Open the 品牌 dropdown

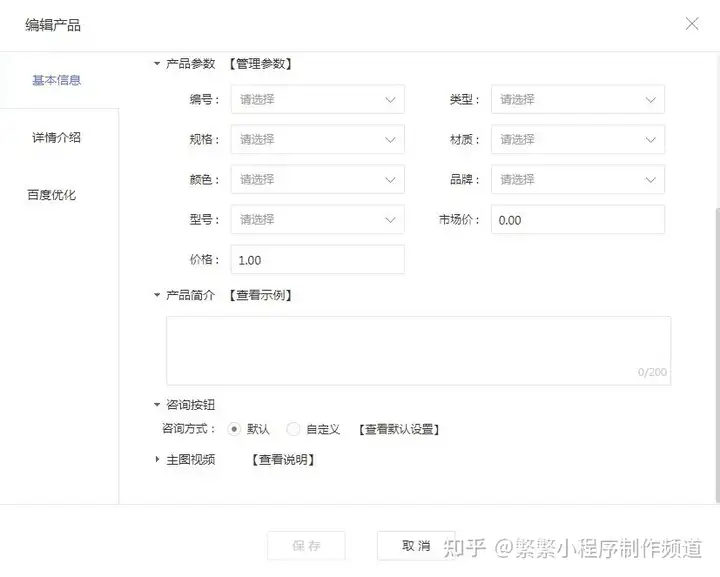point(578,179)
